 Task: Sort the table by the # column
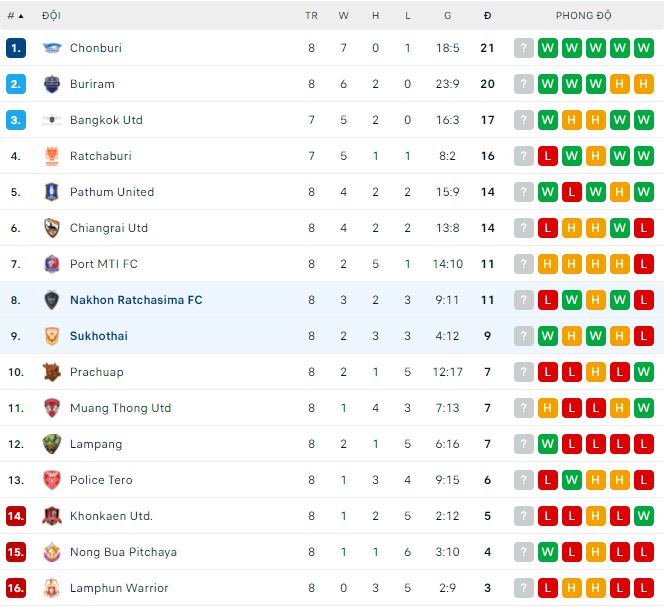point(14,16)
